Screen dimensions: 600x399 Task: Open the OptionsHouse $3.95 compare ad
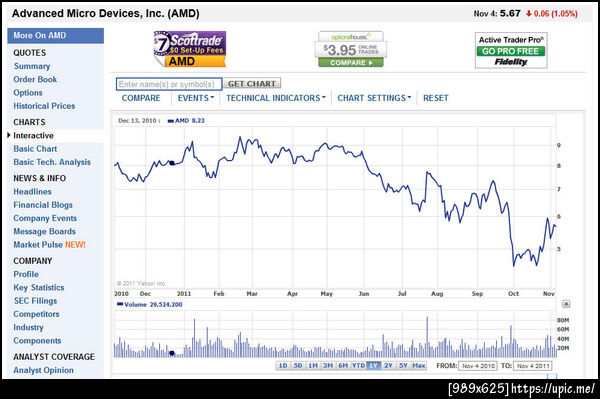(x=351, y=49)
